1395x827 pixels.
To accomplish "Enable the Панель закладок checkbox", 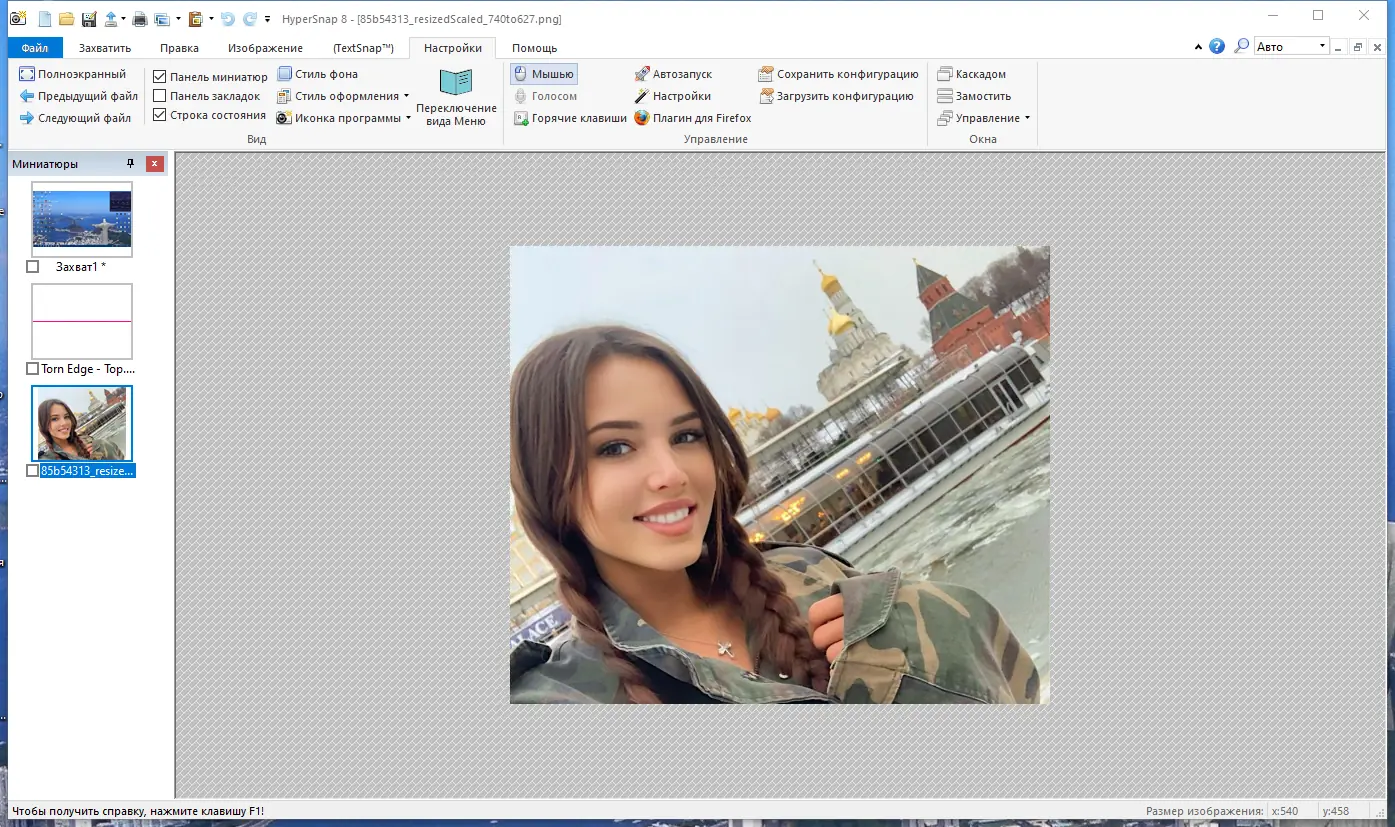I will (159, 95).
